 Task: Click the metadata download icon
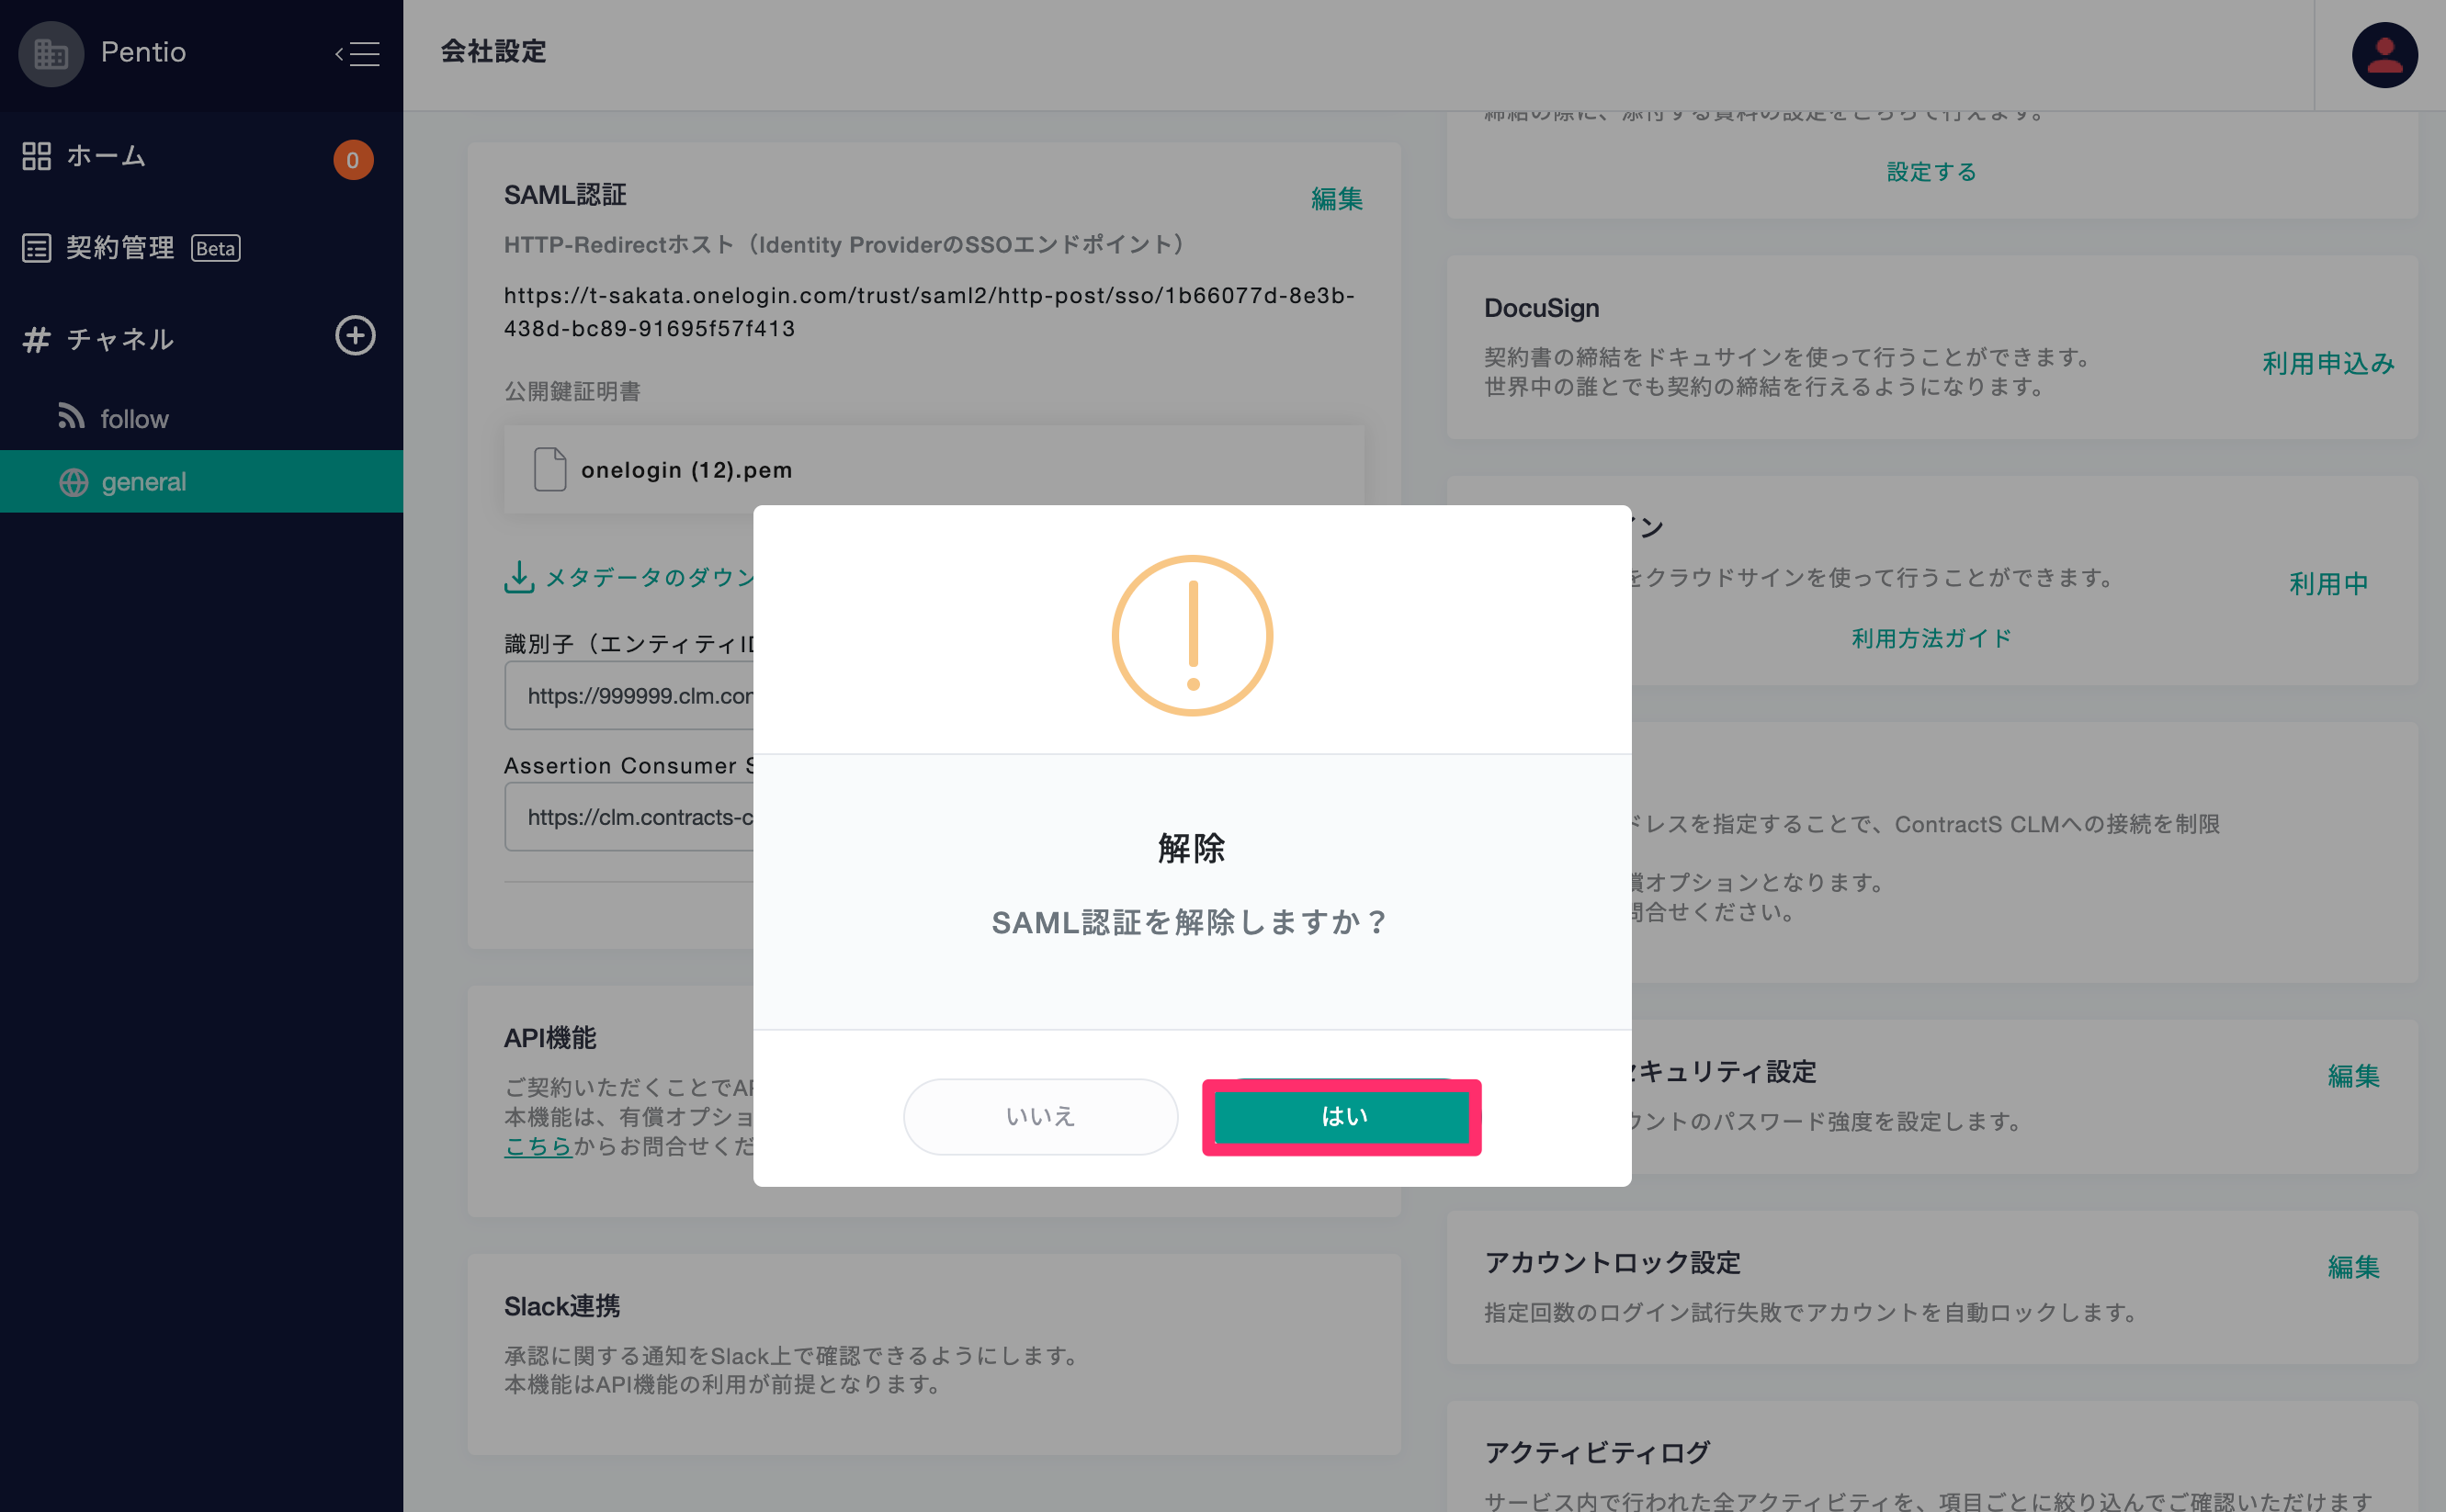pos(518,577)
